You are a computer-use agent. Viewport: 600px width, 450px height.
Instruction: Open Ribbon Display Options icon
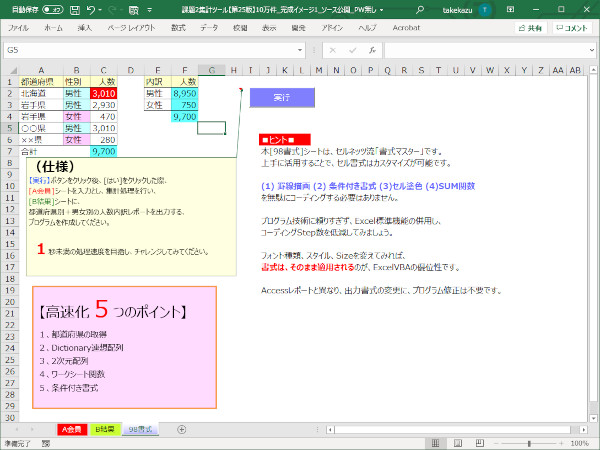510,10
